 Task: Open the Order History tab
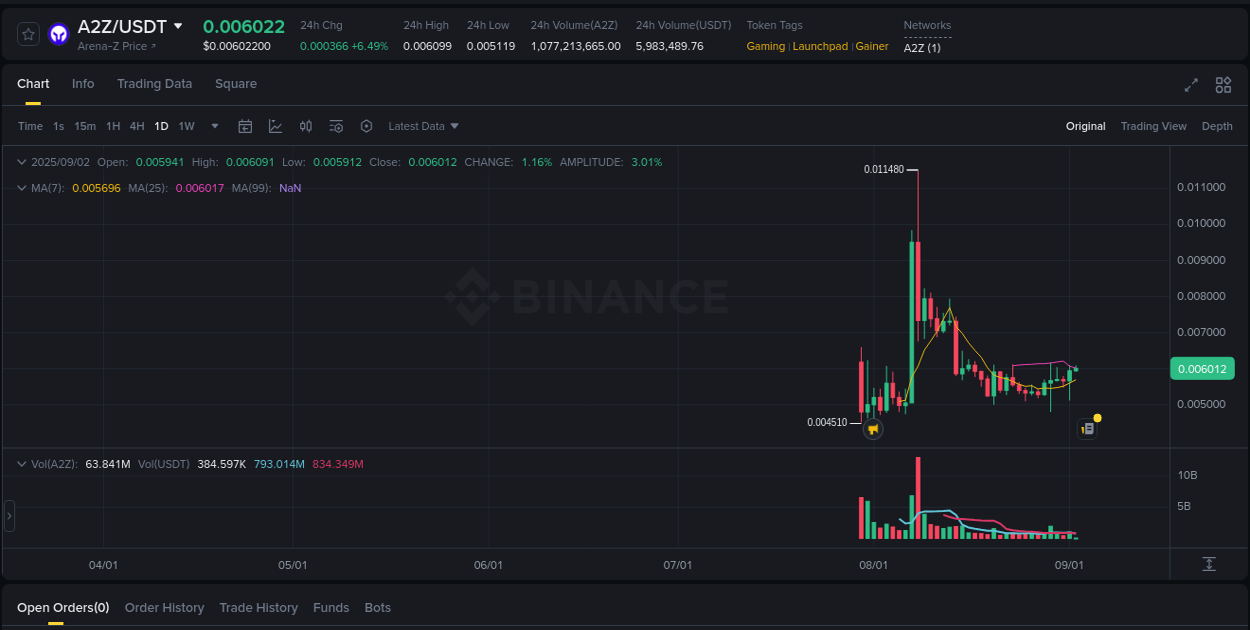[164, 607]
